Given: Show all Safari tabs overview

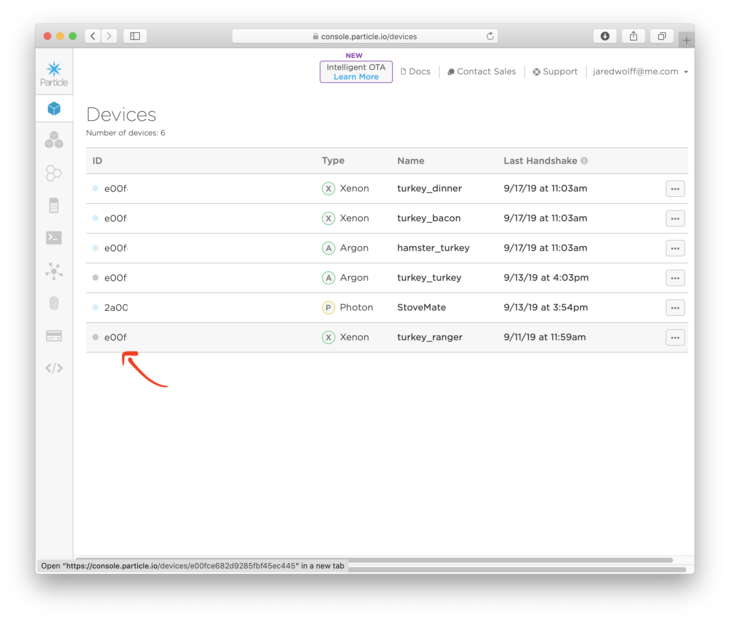Looking at the screenshot, I should point(662,36).
